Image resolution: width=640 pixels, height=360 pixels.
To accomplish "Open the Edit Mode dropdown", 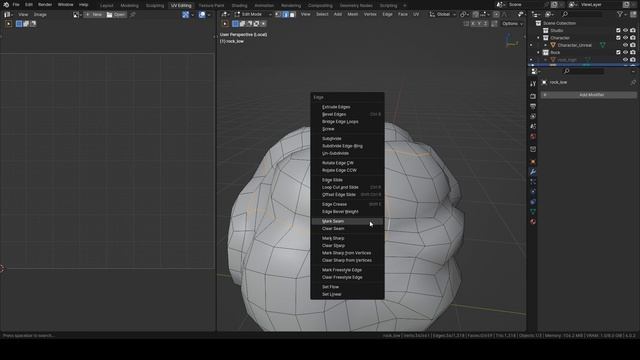I will click(x=253, y=14).
